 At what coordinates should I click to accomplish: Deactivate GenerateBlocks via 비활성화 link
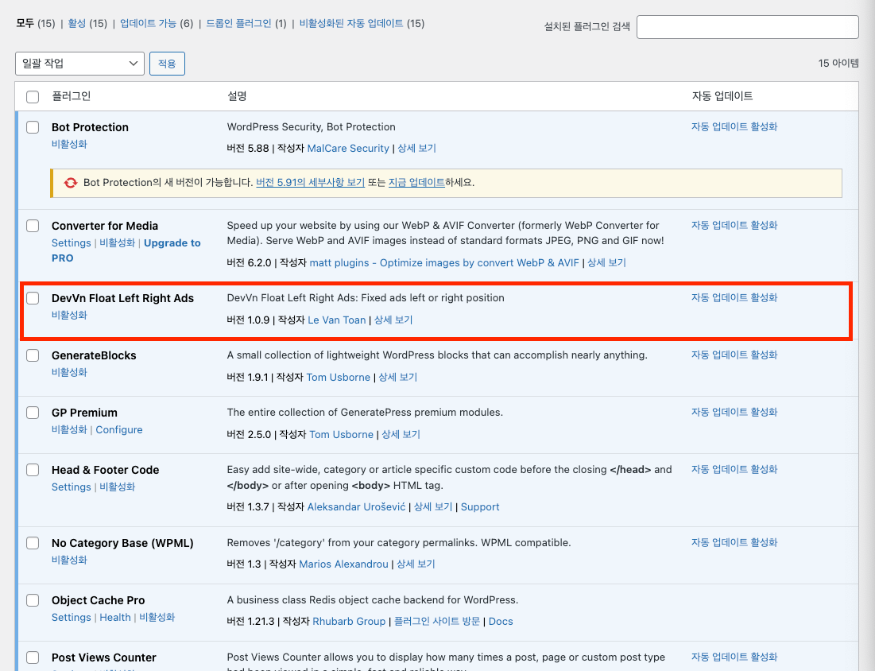(69, 373)
